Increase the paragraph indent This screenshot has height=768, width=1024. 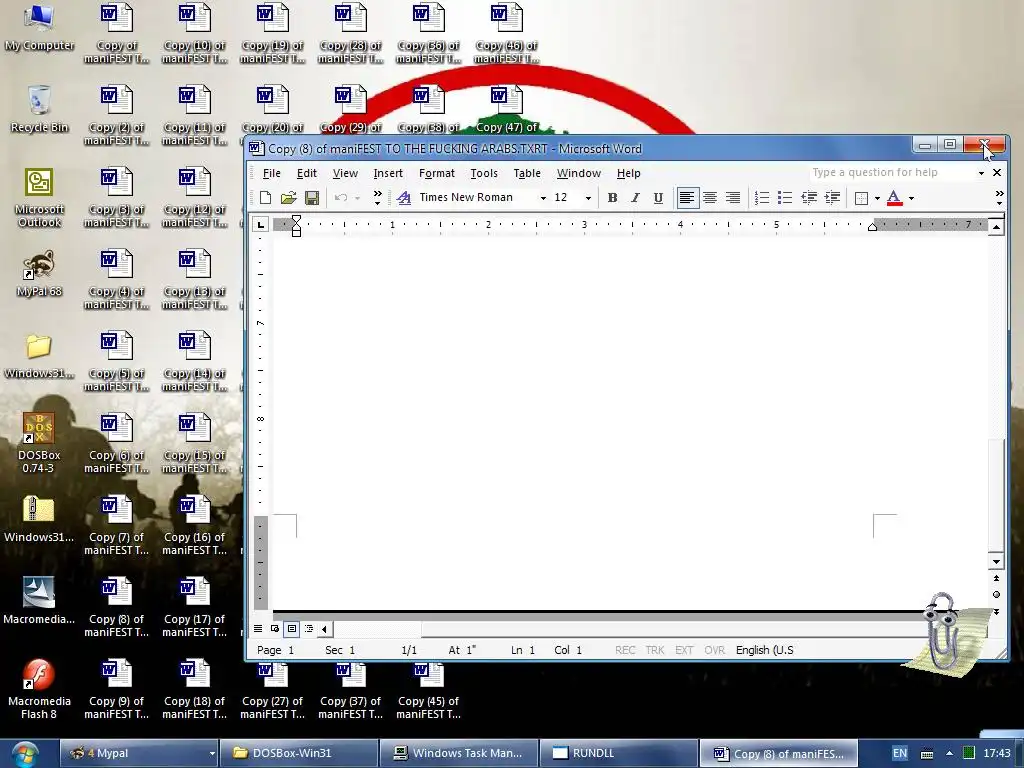point(832,198)
